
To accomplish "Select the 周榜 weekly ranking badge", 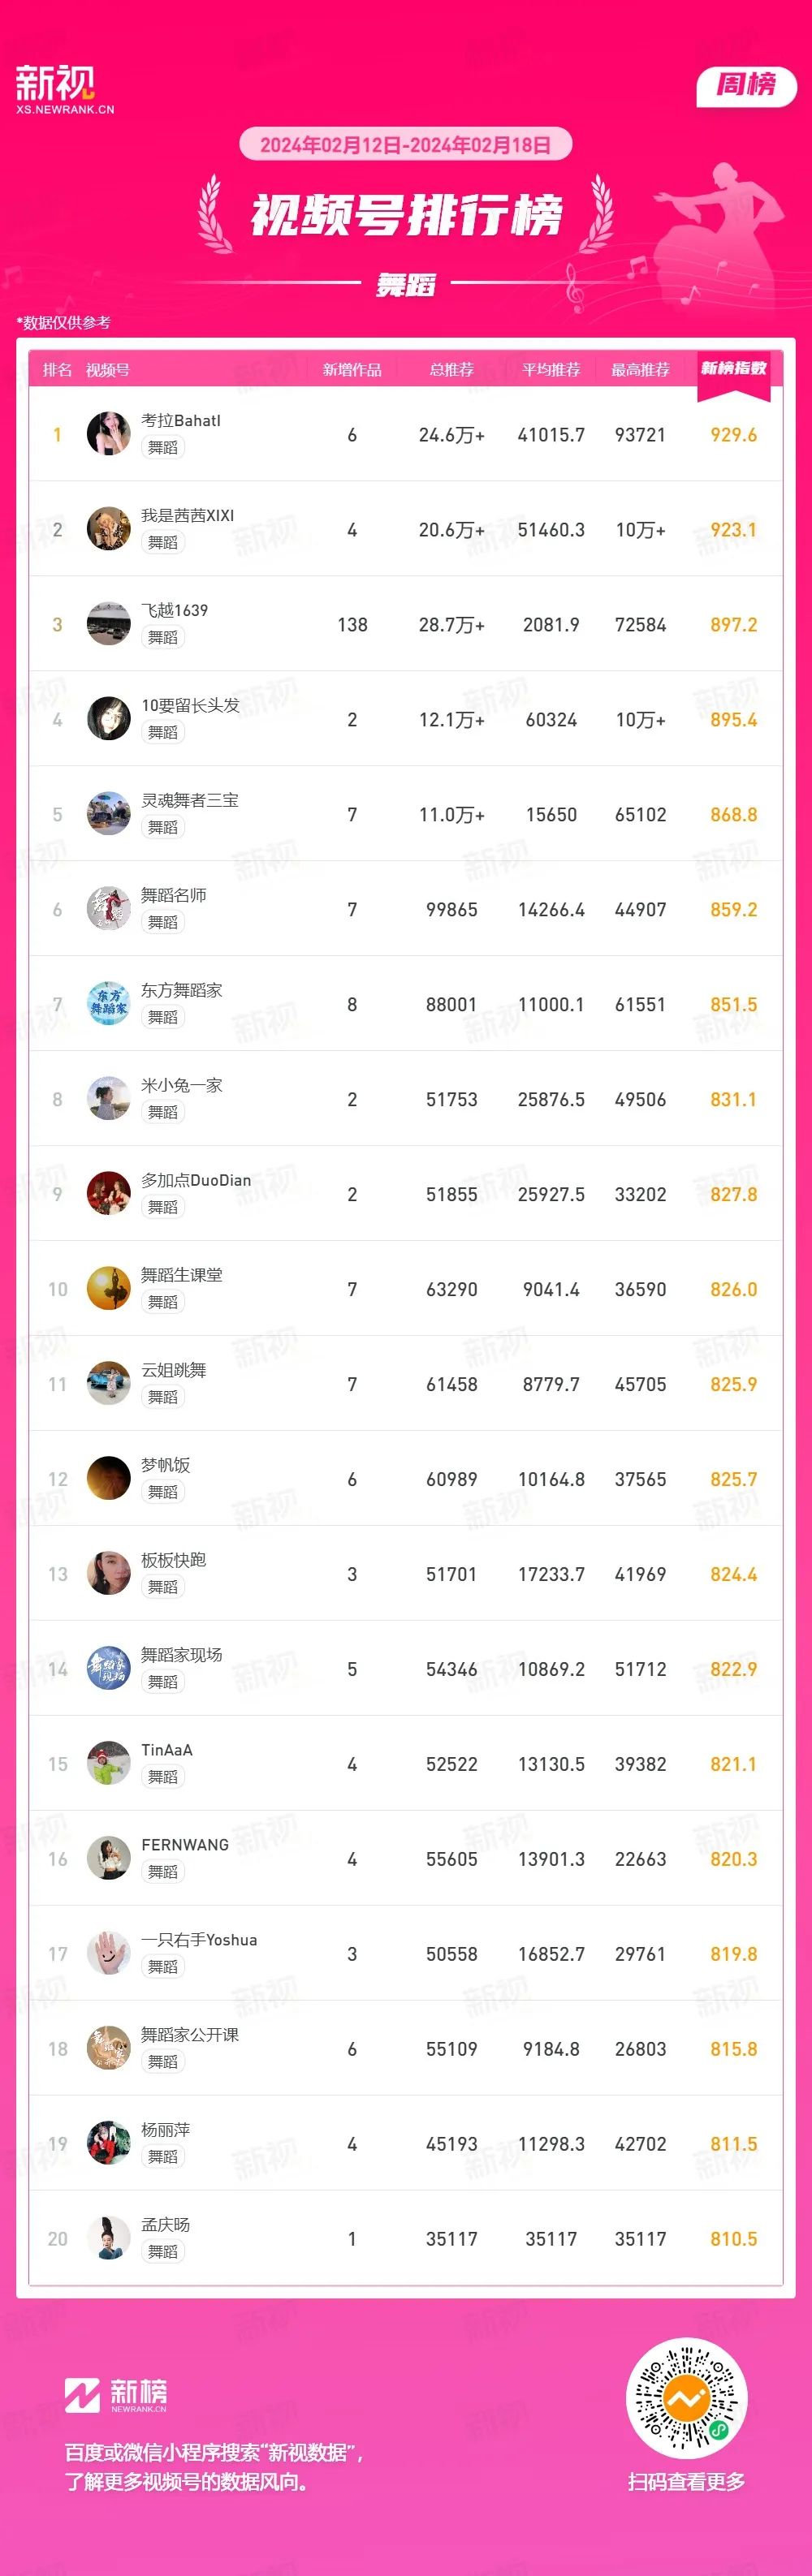I will coord(746,86).
